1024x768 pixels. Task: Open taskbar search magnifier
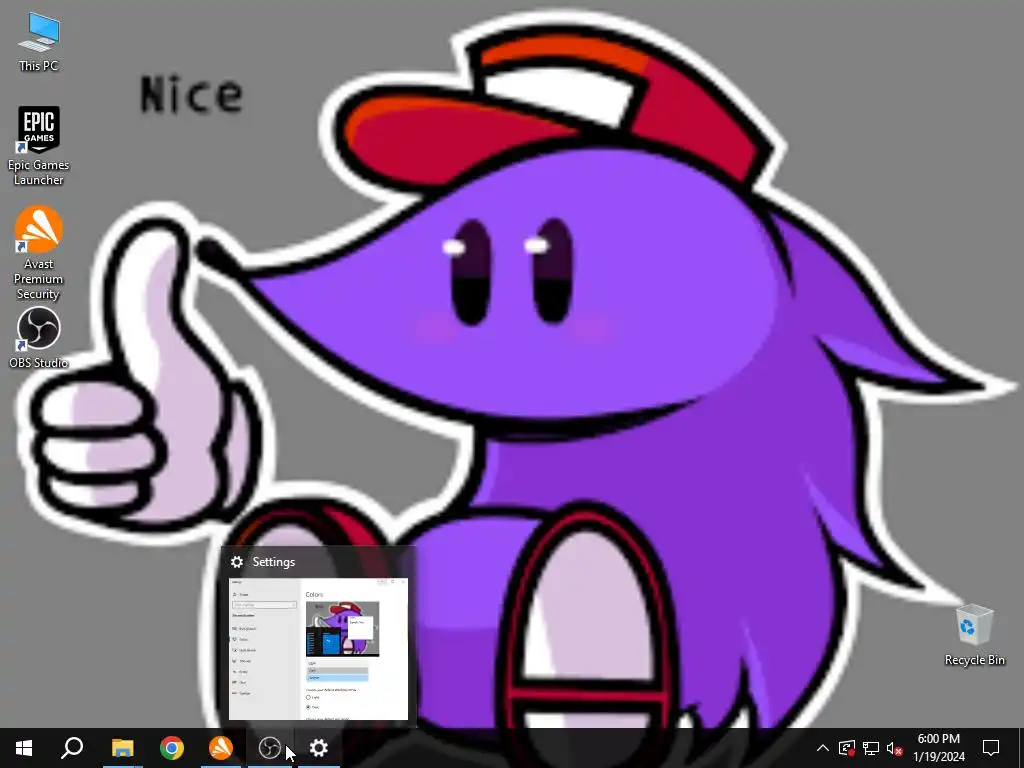(x=72, y=748)
